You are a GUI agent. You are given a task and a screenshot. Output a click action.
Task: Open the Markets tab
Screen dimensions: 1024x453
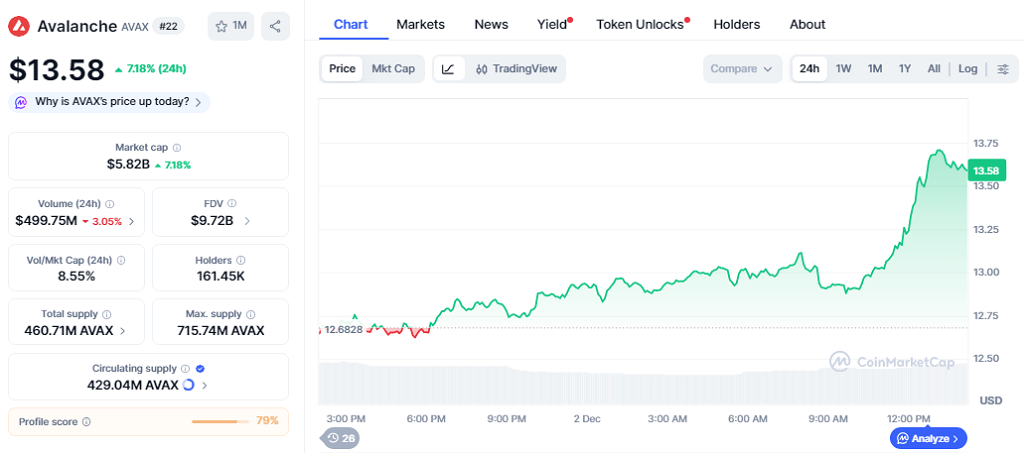(420, 24)
